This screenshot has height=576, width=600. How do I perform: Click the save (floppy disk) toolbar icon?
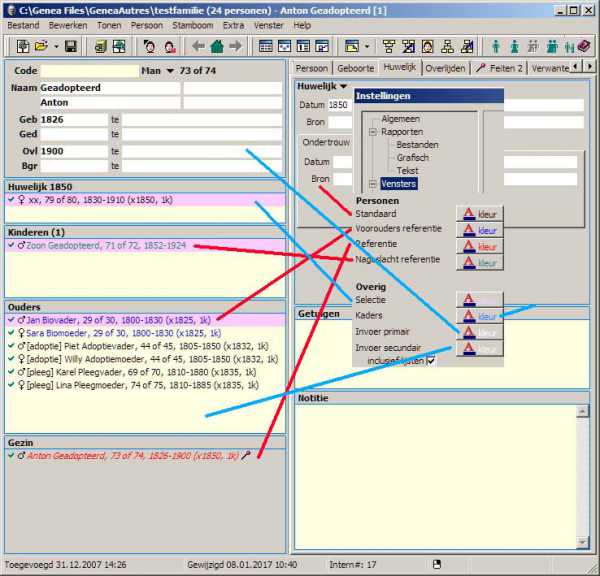(71, 46)
